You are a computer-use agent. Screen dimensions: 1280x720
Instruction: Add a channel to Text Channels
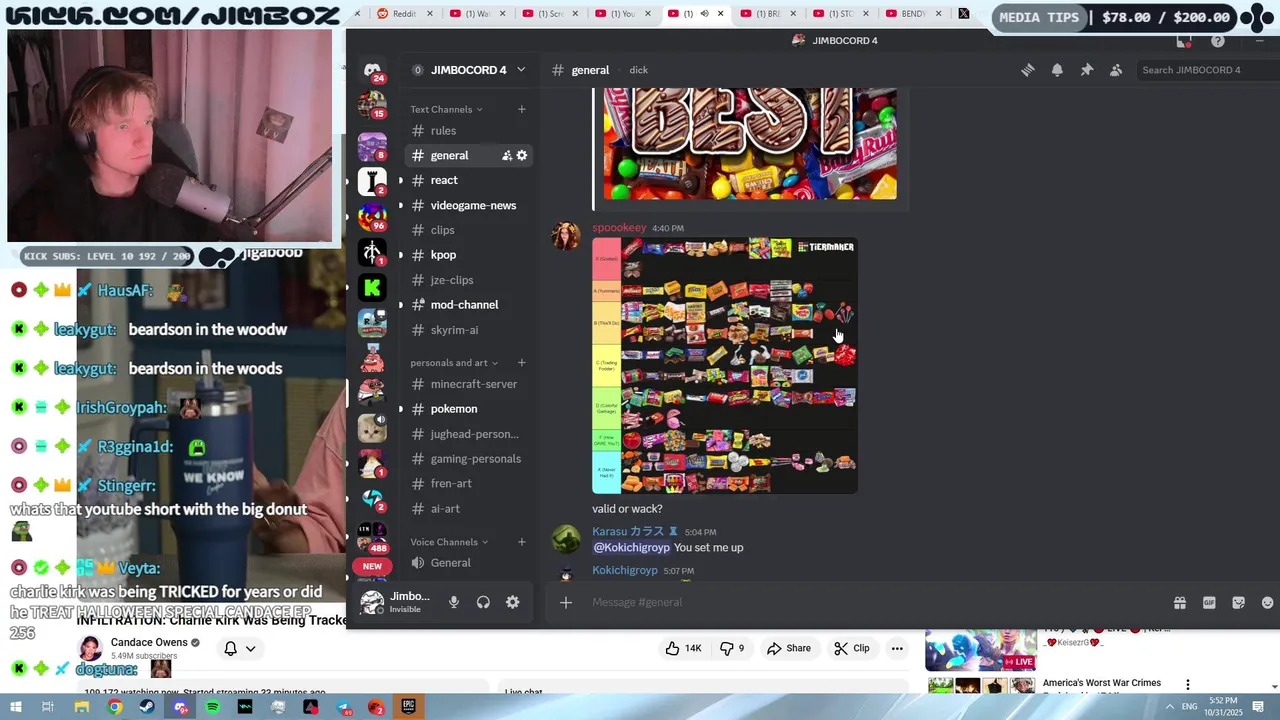pyautogui.click(x=521, y=109)
